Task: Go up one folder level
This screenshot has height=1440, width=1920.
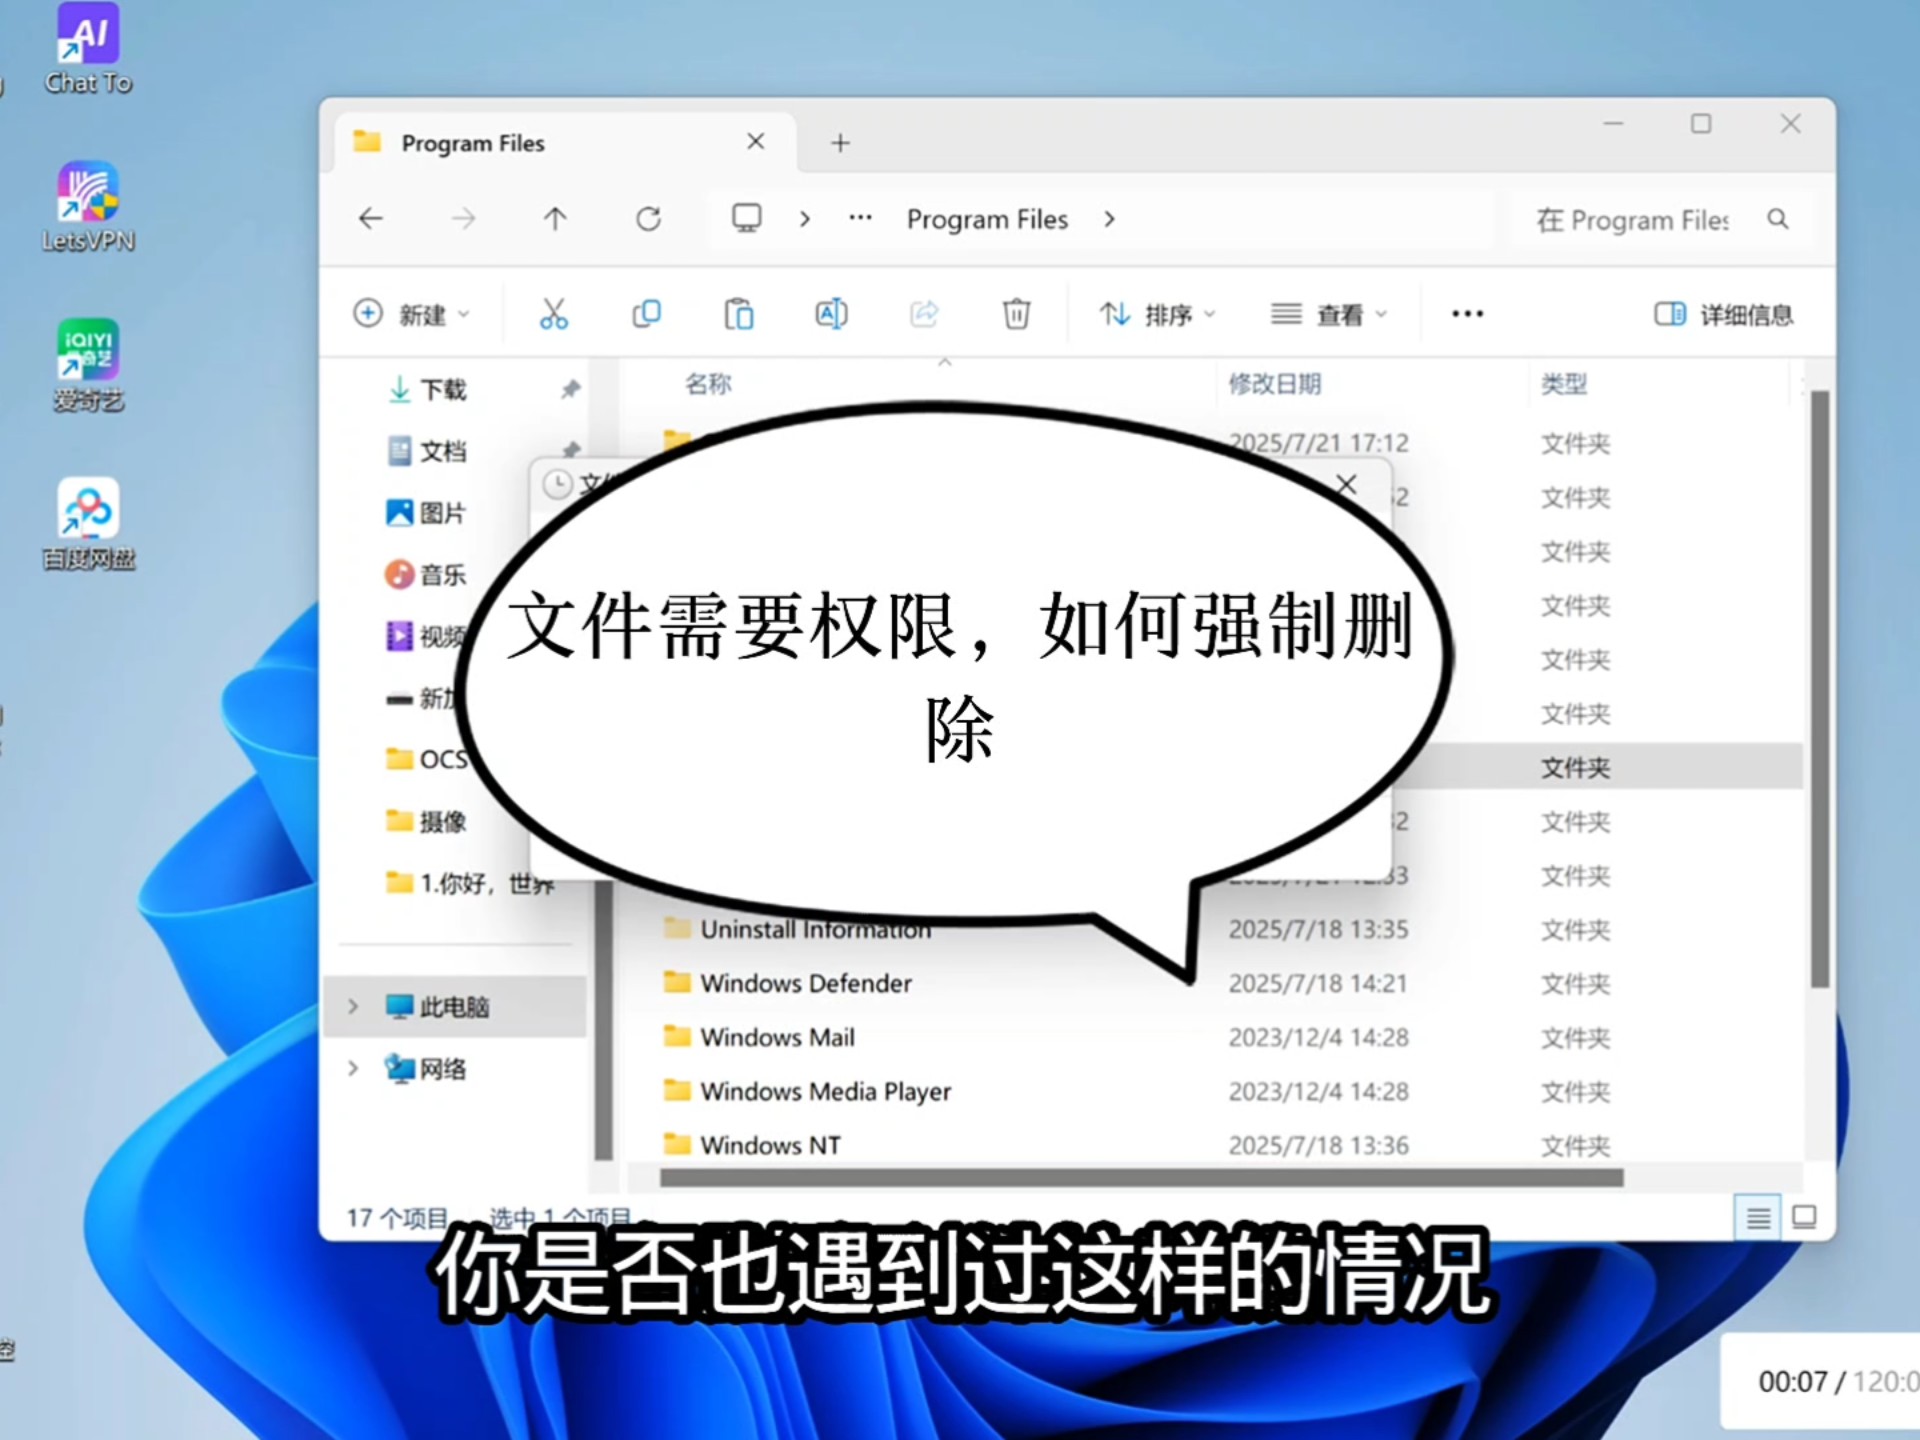Action: [x=555, y=219]
